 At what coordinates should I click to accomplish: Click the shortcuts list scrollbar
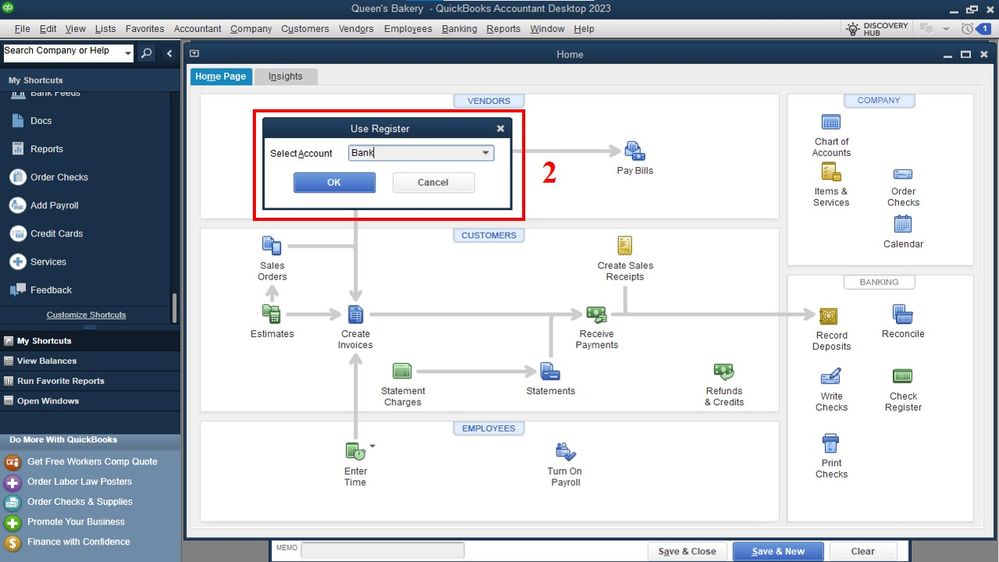174,308
